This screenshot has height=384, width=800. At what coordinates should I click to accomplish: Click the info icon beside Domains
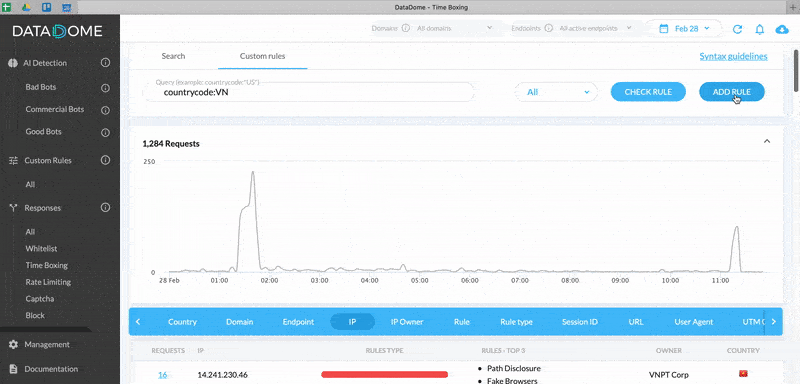tap(406, 29)
